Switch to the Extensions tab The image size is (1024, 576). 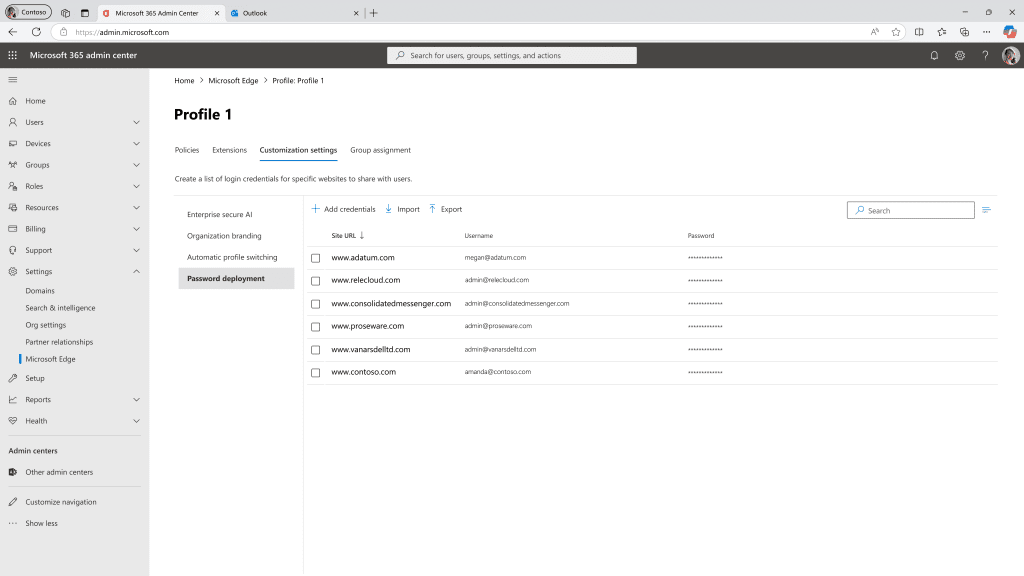(x=229, y=150)
